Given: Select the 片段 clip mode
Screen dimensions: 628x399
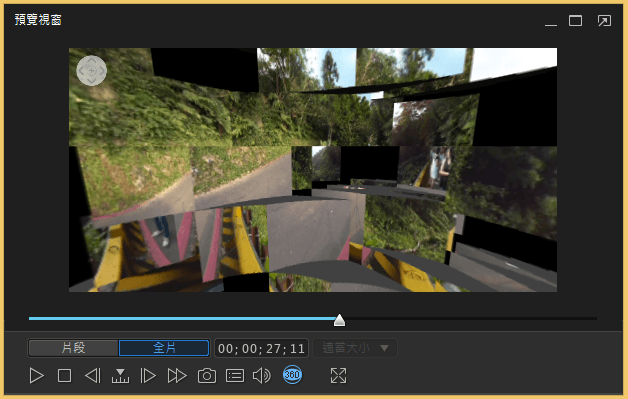Looking at the screenshot, I should [73, 348].
